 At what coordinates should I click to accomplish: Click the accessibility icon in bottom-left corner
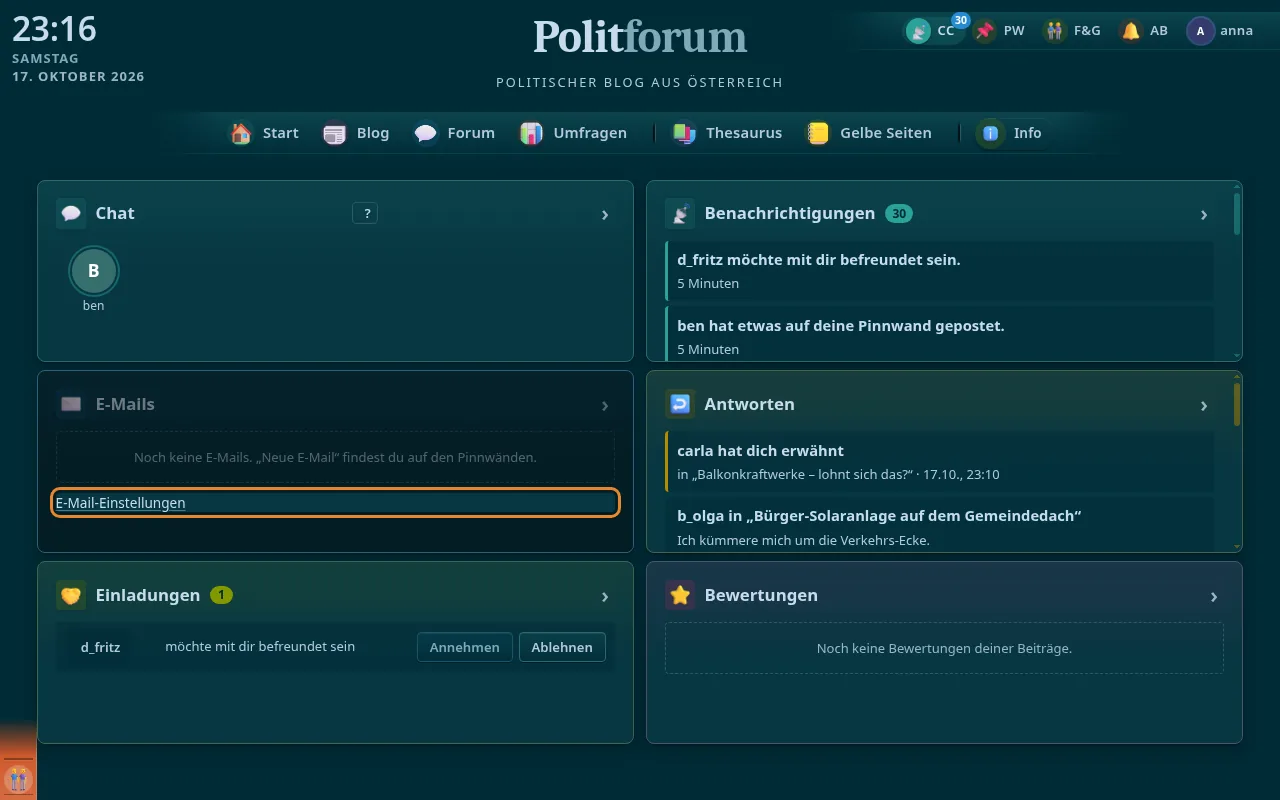click(18, 778)
